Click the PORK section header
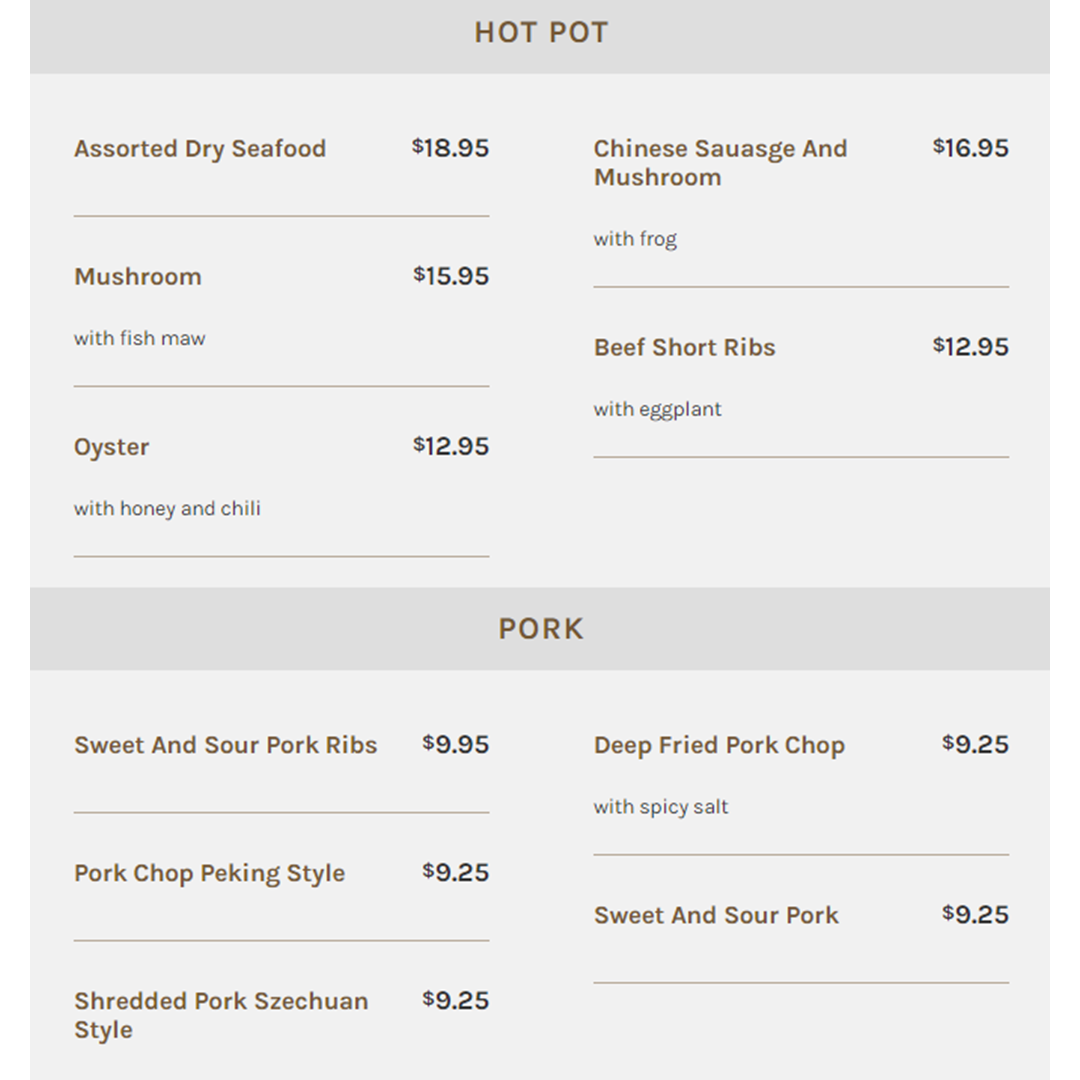 [541, 629]
